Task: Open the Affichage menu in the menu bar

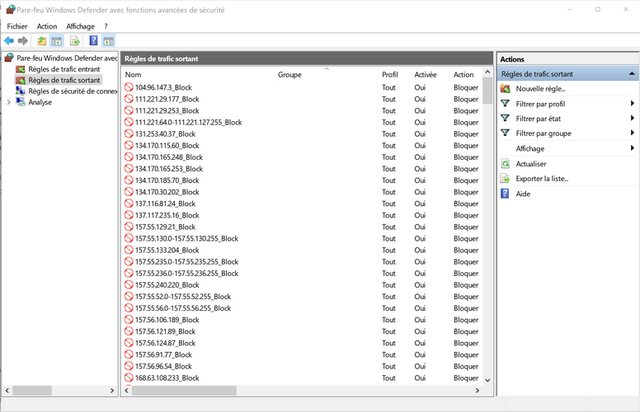Action: 80,26
